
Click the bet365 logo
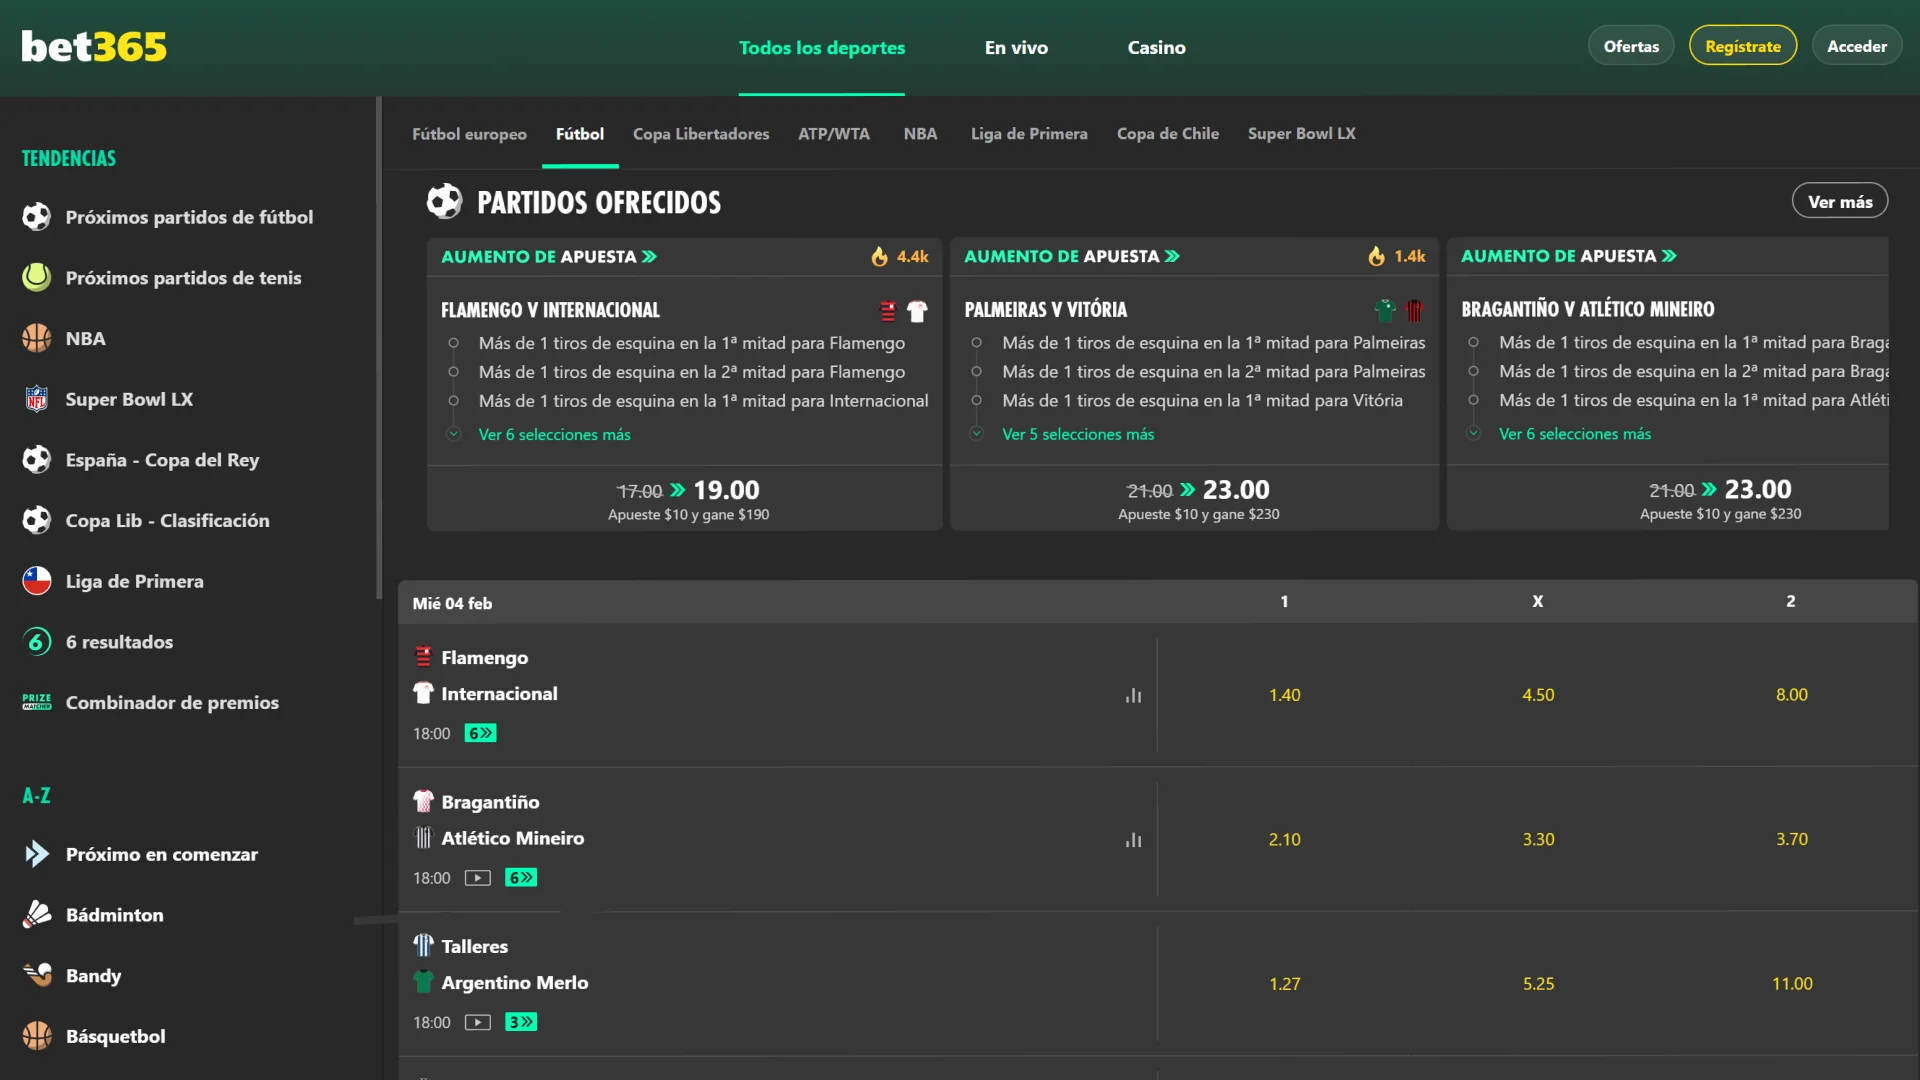94,47
